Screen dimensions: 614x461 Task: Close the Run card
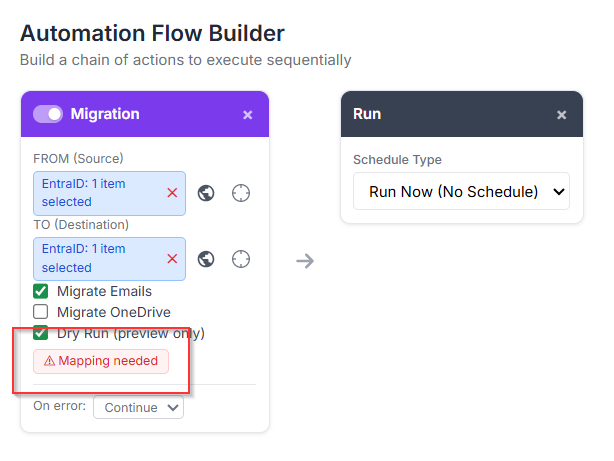[x=562, y=115]
